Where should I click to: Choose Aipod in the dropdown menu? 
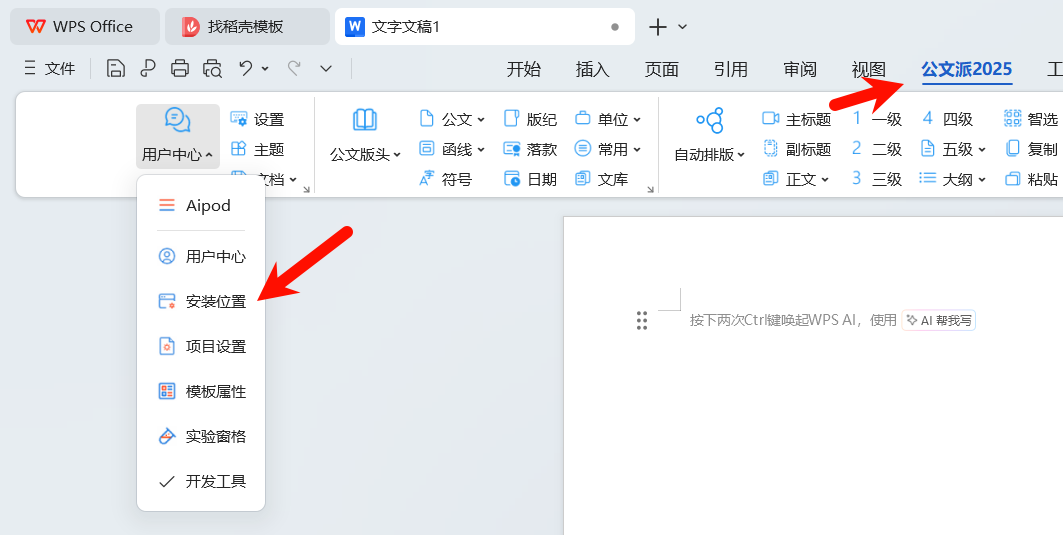tap(201, 205)
